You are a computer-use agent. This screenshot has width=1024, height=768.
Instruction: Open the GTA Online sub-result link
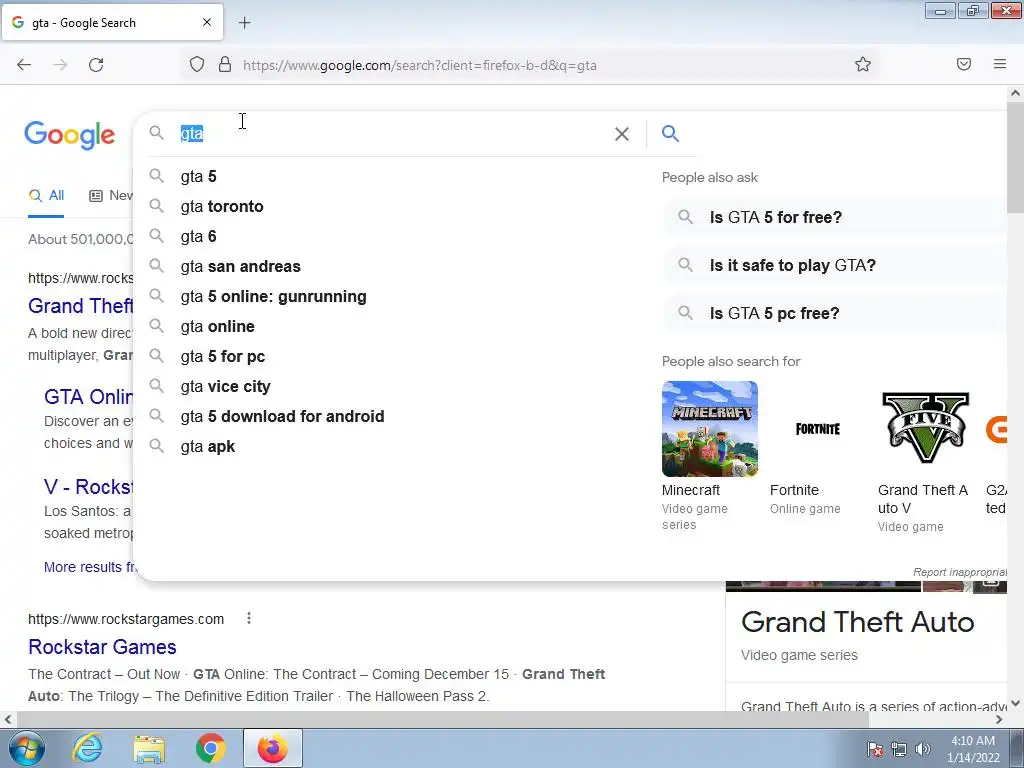tap(88, 396)
